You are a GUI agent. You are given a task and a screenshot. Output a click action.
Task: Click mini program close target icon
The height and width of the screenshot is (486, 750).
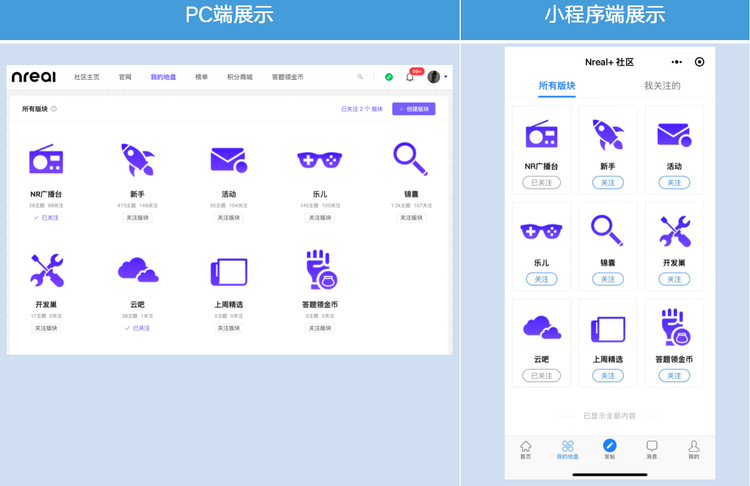[x=699, y=62]
